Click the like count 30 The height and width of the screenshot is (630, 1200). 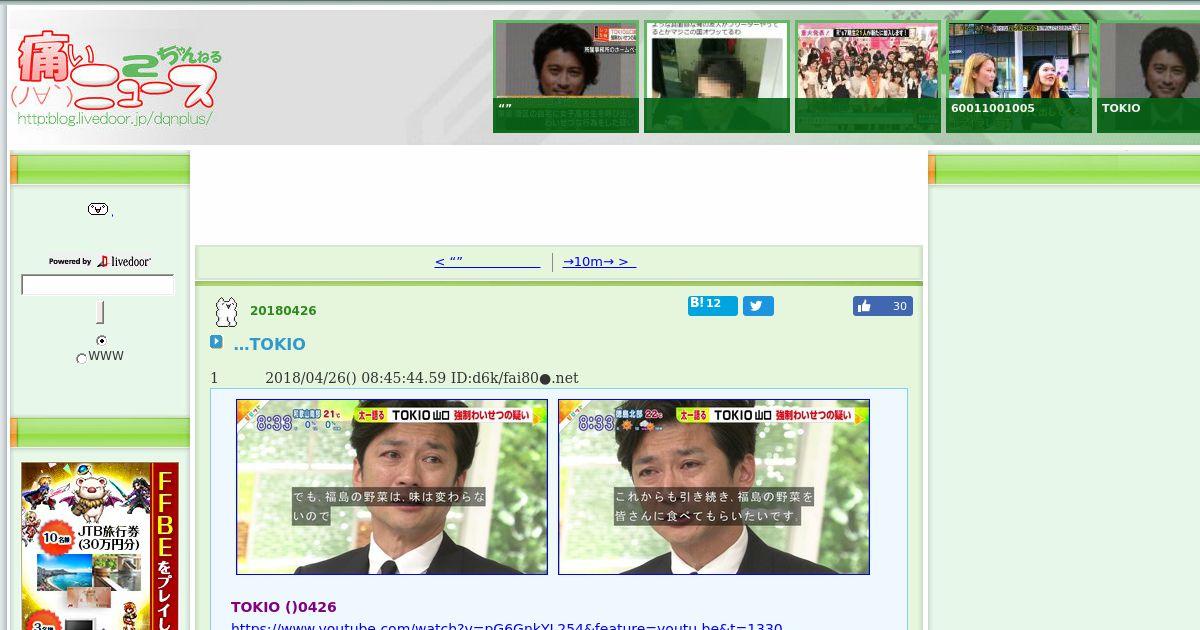click(899, 306)
